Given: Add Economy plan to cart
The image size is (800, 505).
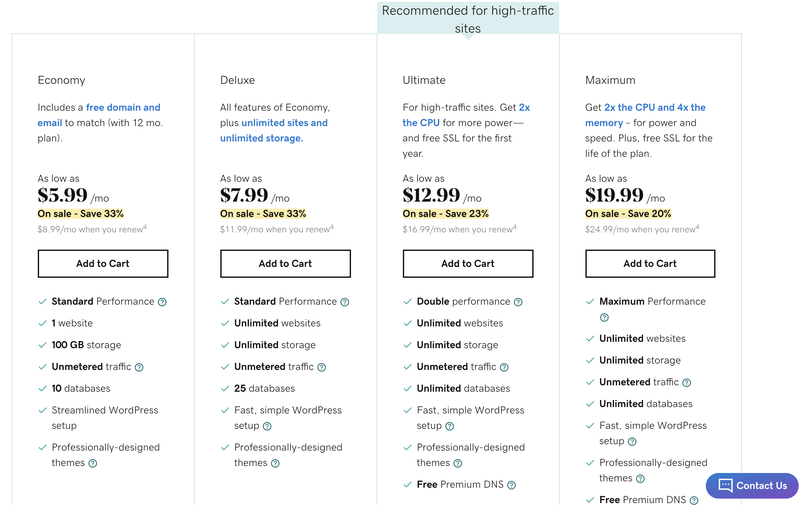Looking at the screenshot, I should point(103,264).
